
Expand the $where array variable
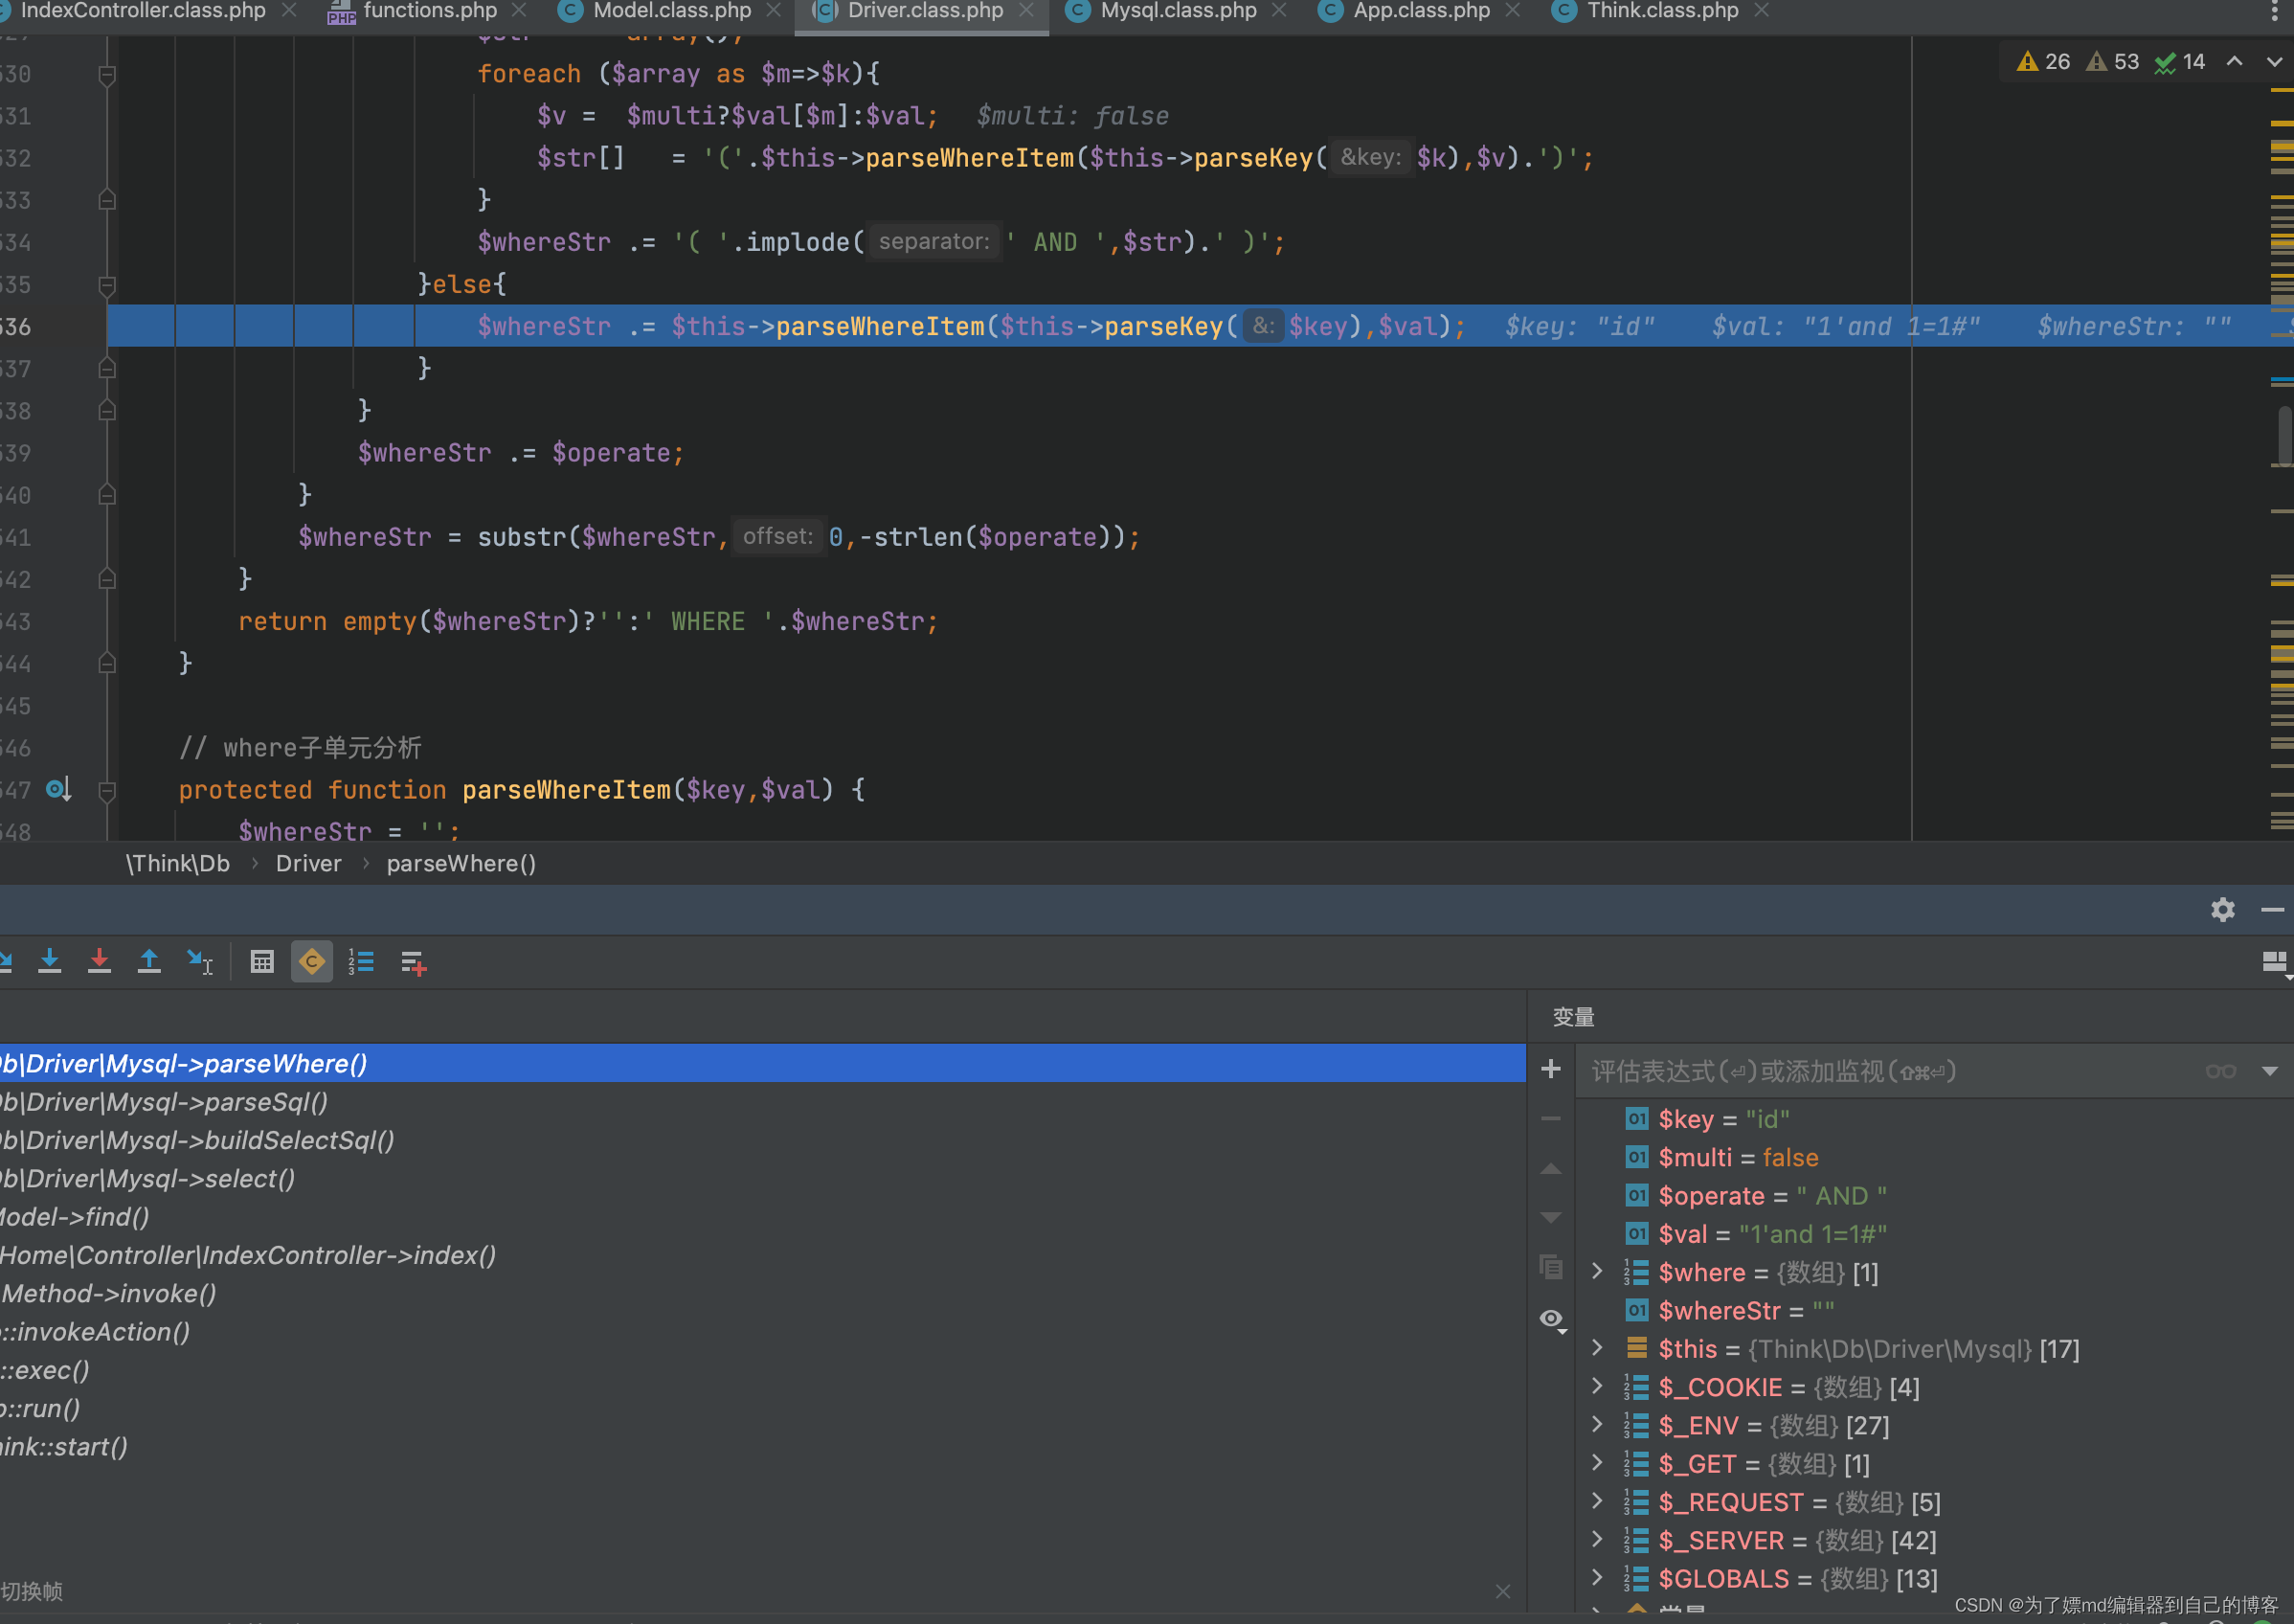[1597, 1272]
